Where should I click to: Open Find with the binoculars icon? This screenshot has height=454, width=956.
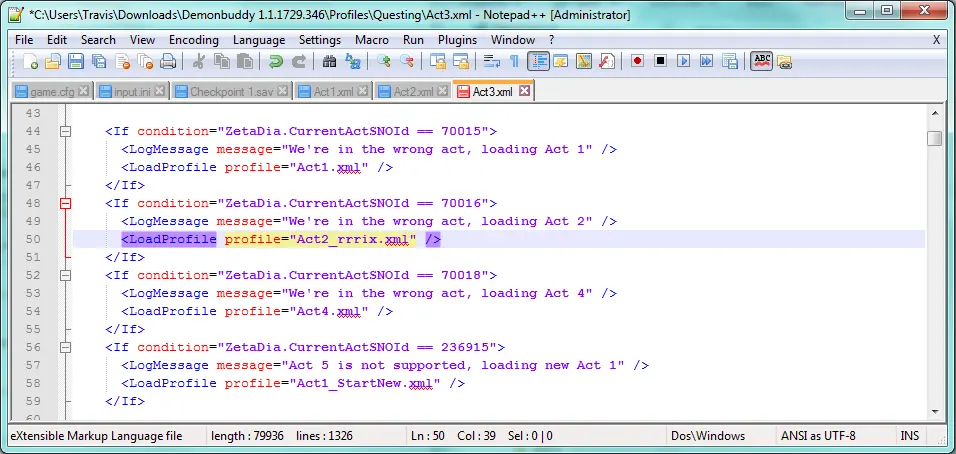[330, 61]
